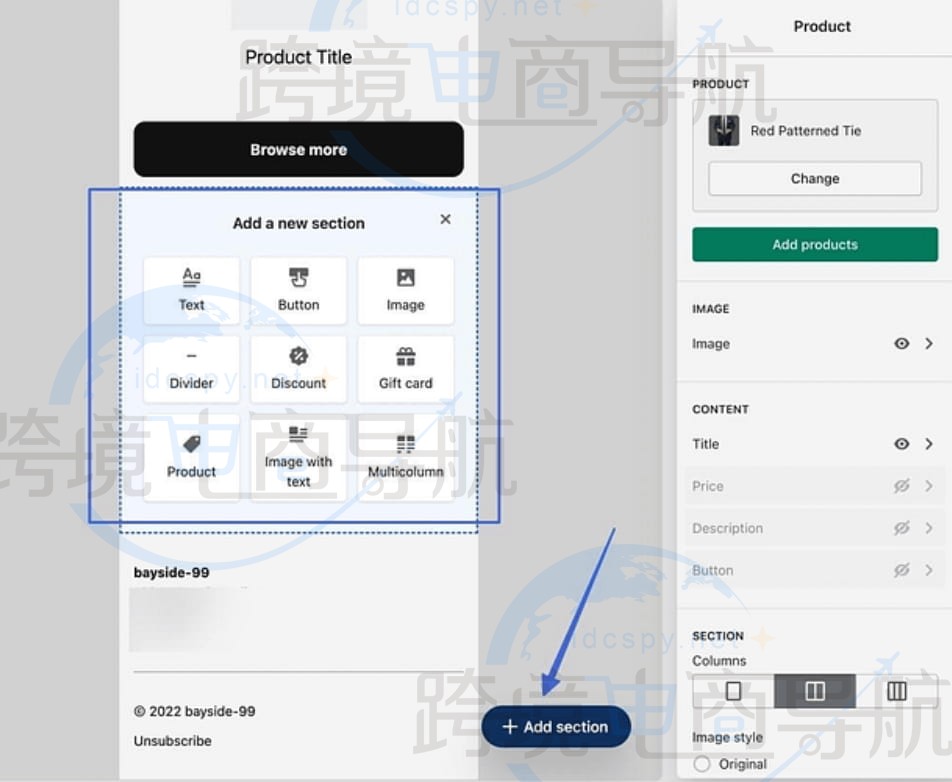Insert a Multicolumn section
This screenshot has height=782, width=952.
tap(405, 458)
